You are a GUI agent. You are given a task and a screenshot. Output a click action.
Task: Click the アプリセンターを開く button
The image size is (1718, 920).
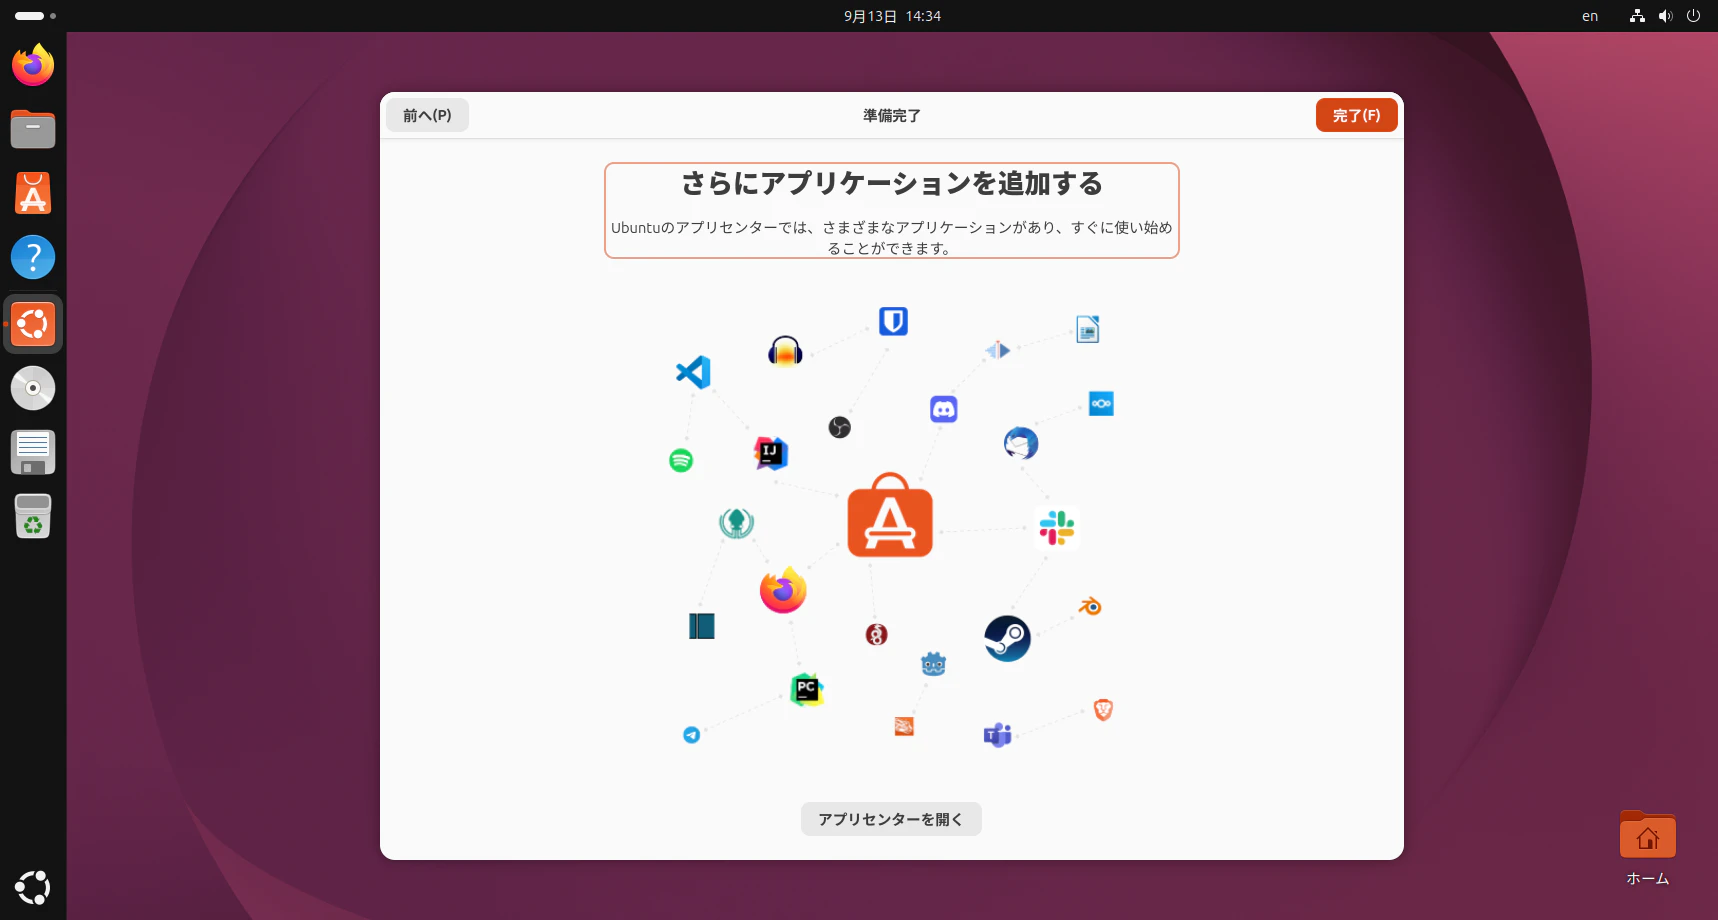pos(891,819)
